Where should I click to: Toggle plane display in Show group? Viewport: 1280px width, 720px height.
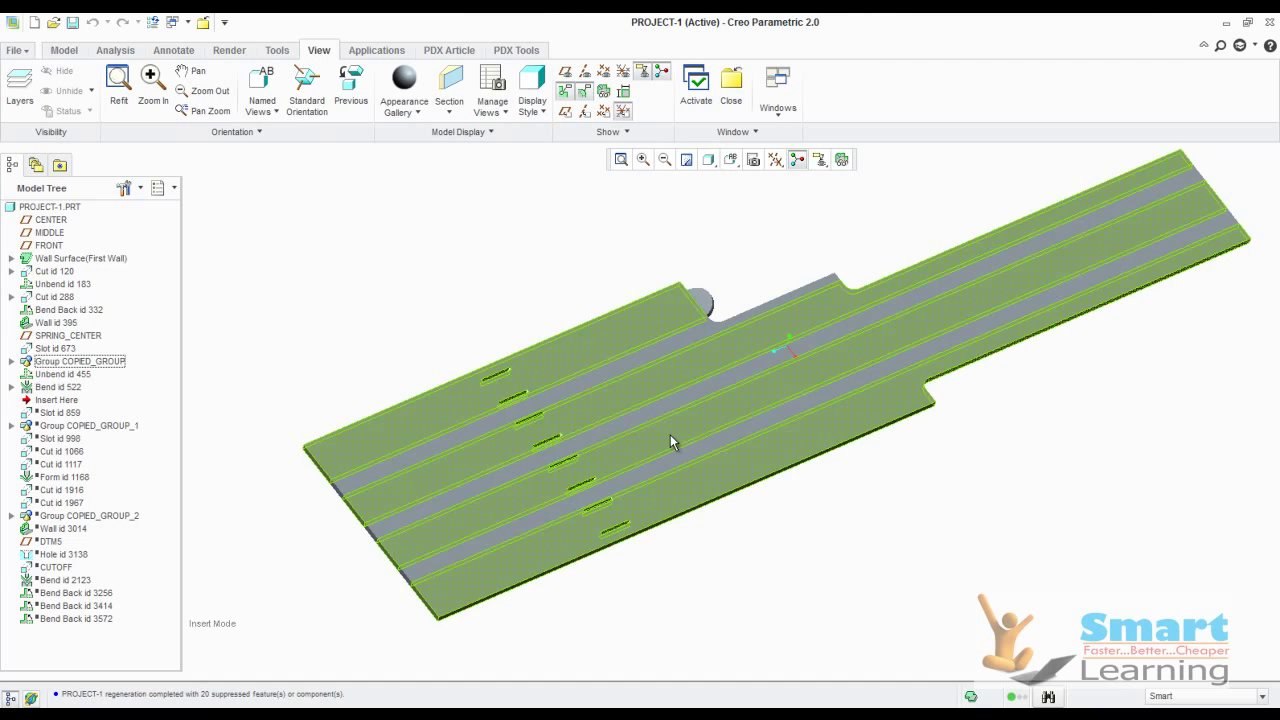(566, 72)
